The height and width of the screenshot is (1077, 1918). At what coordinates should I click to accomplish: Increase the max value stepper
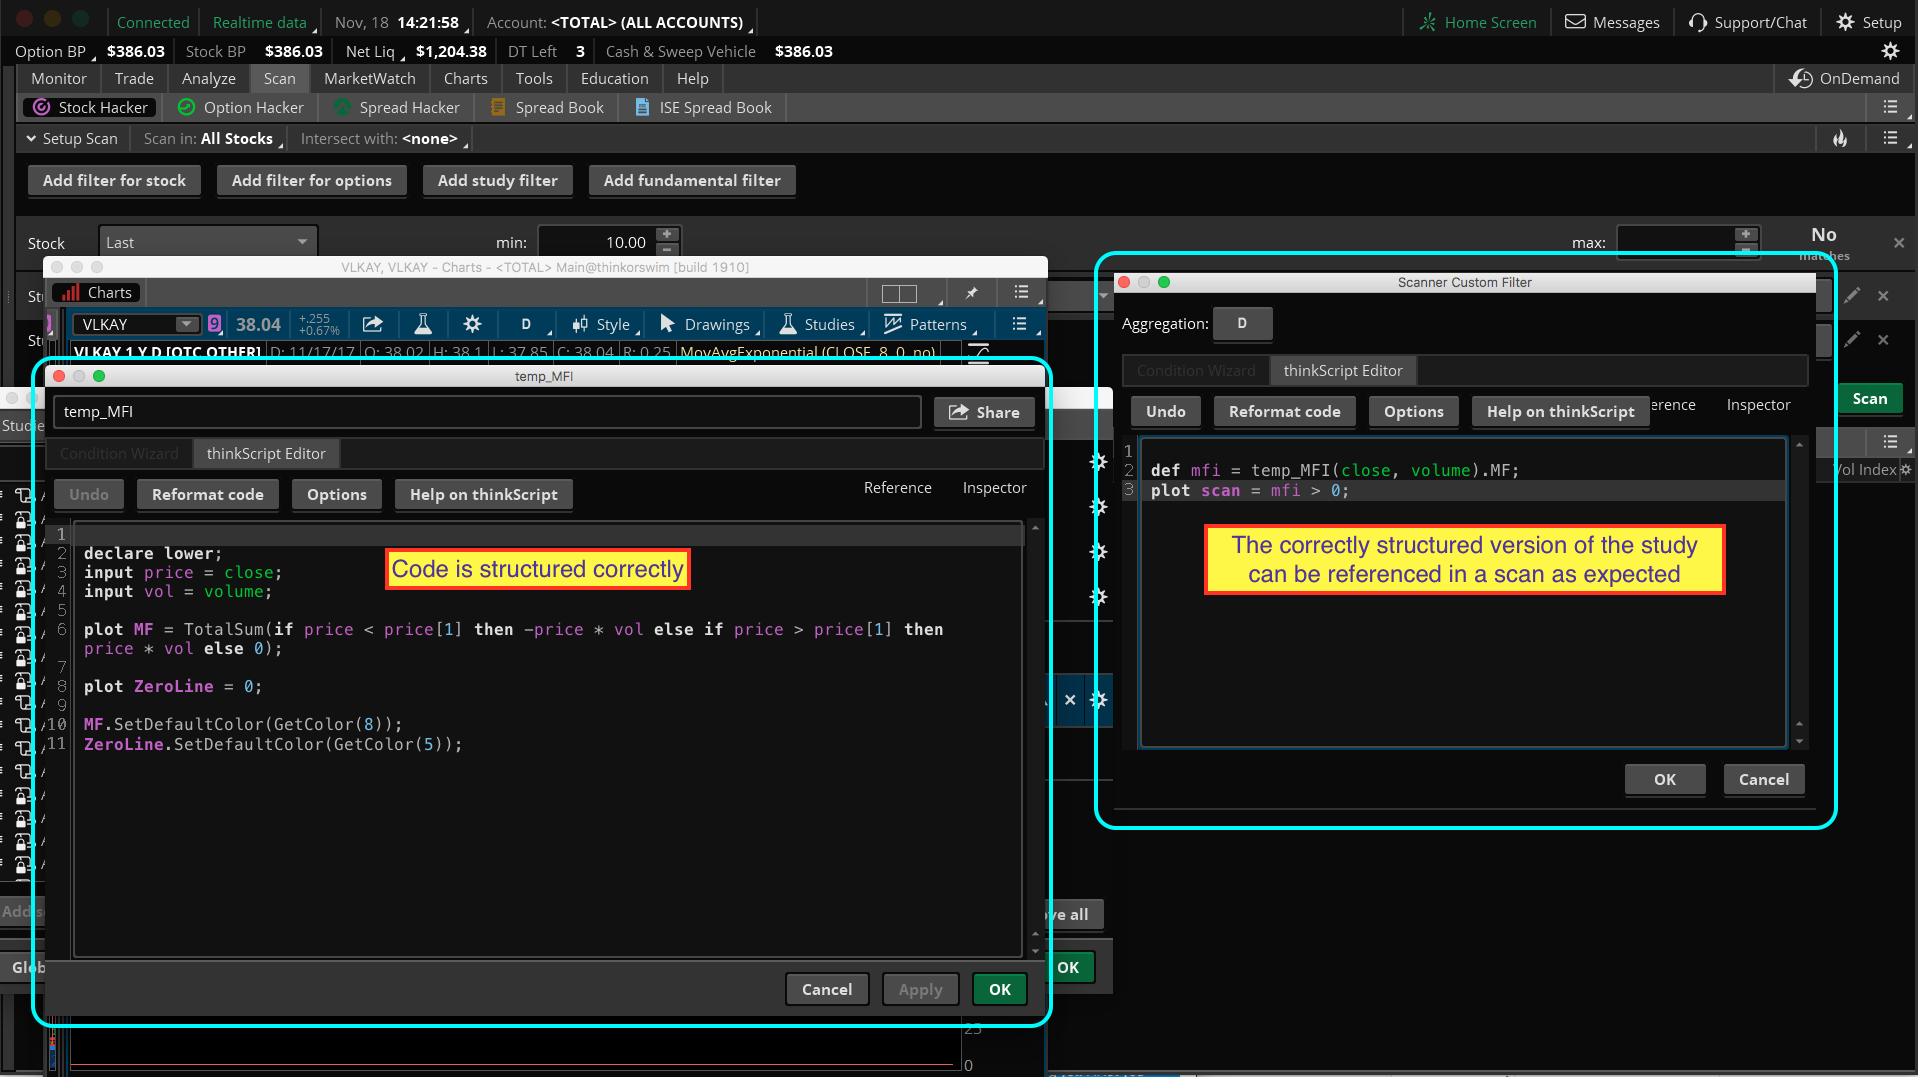click(1746, 234)
